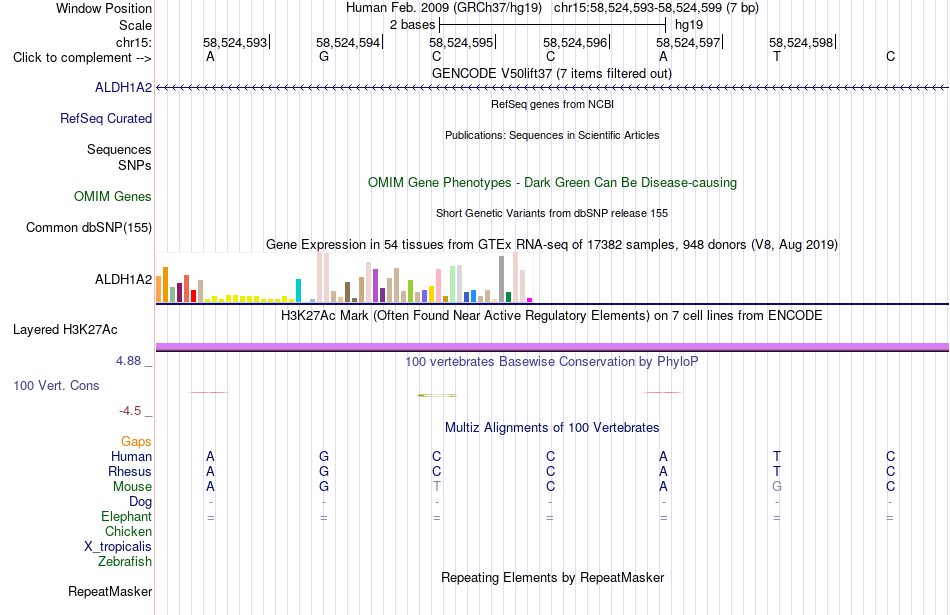Click the 'Click to complement -->' label
The width and height of the screenshot is (950, 615).
82,58
